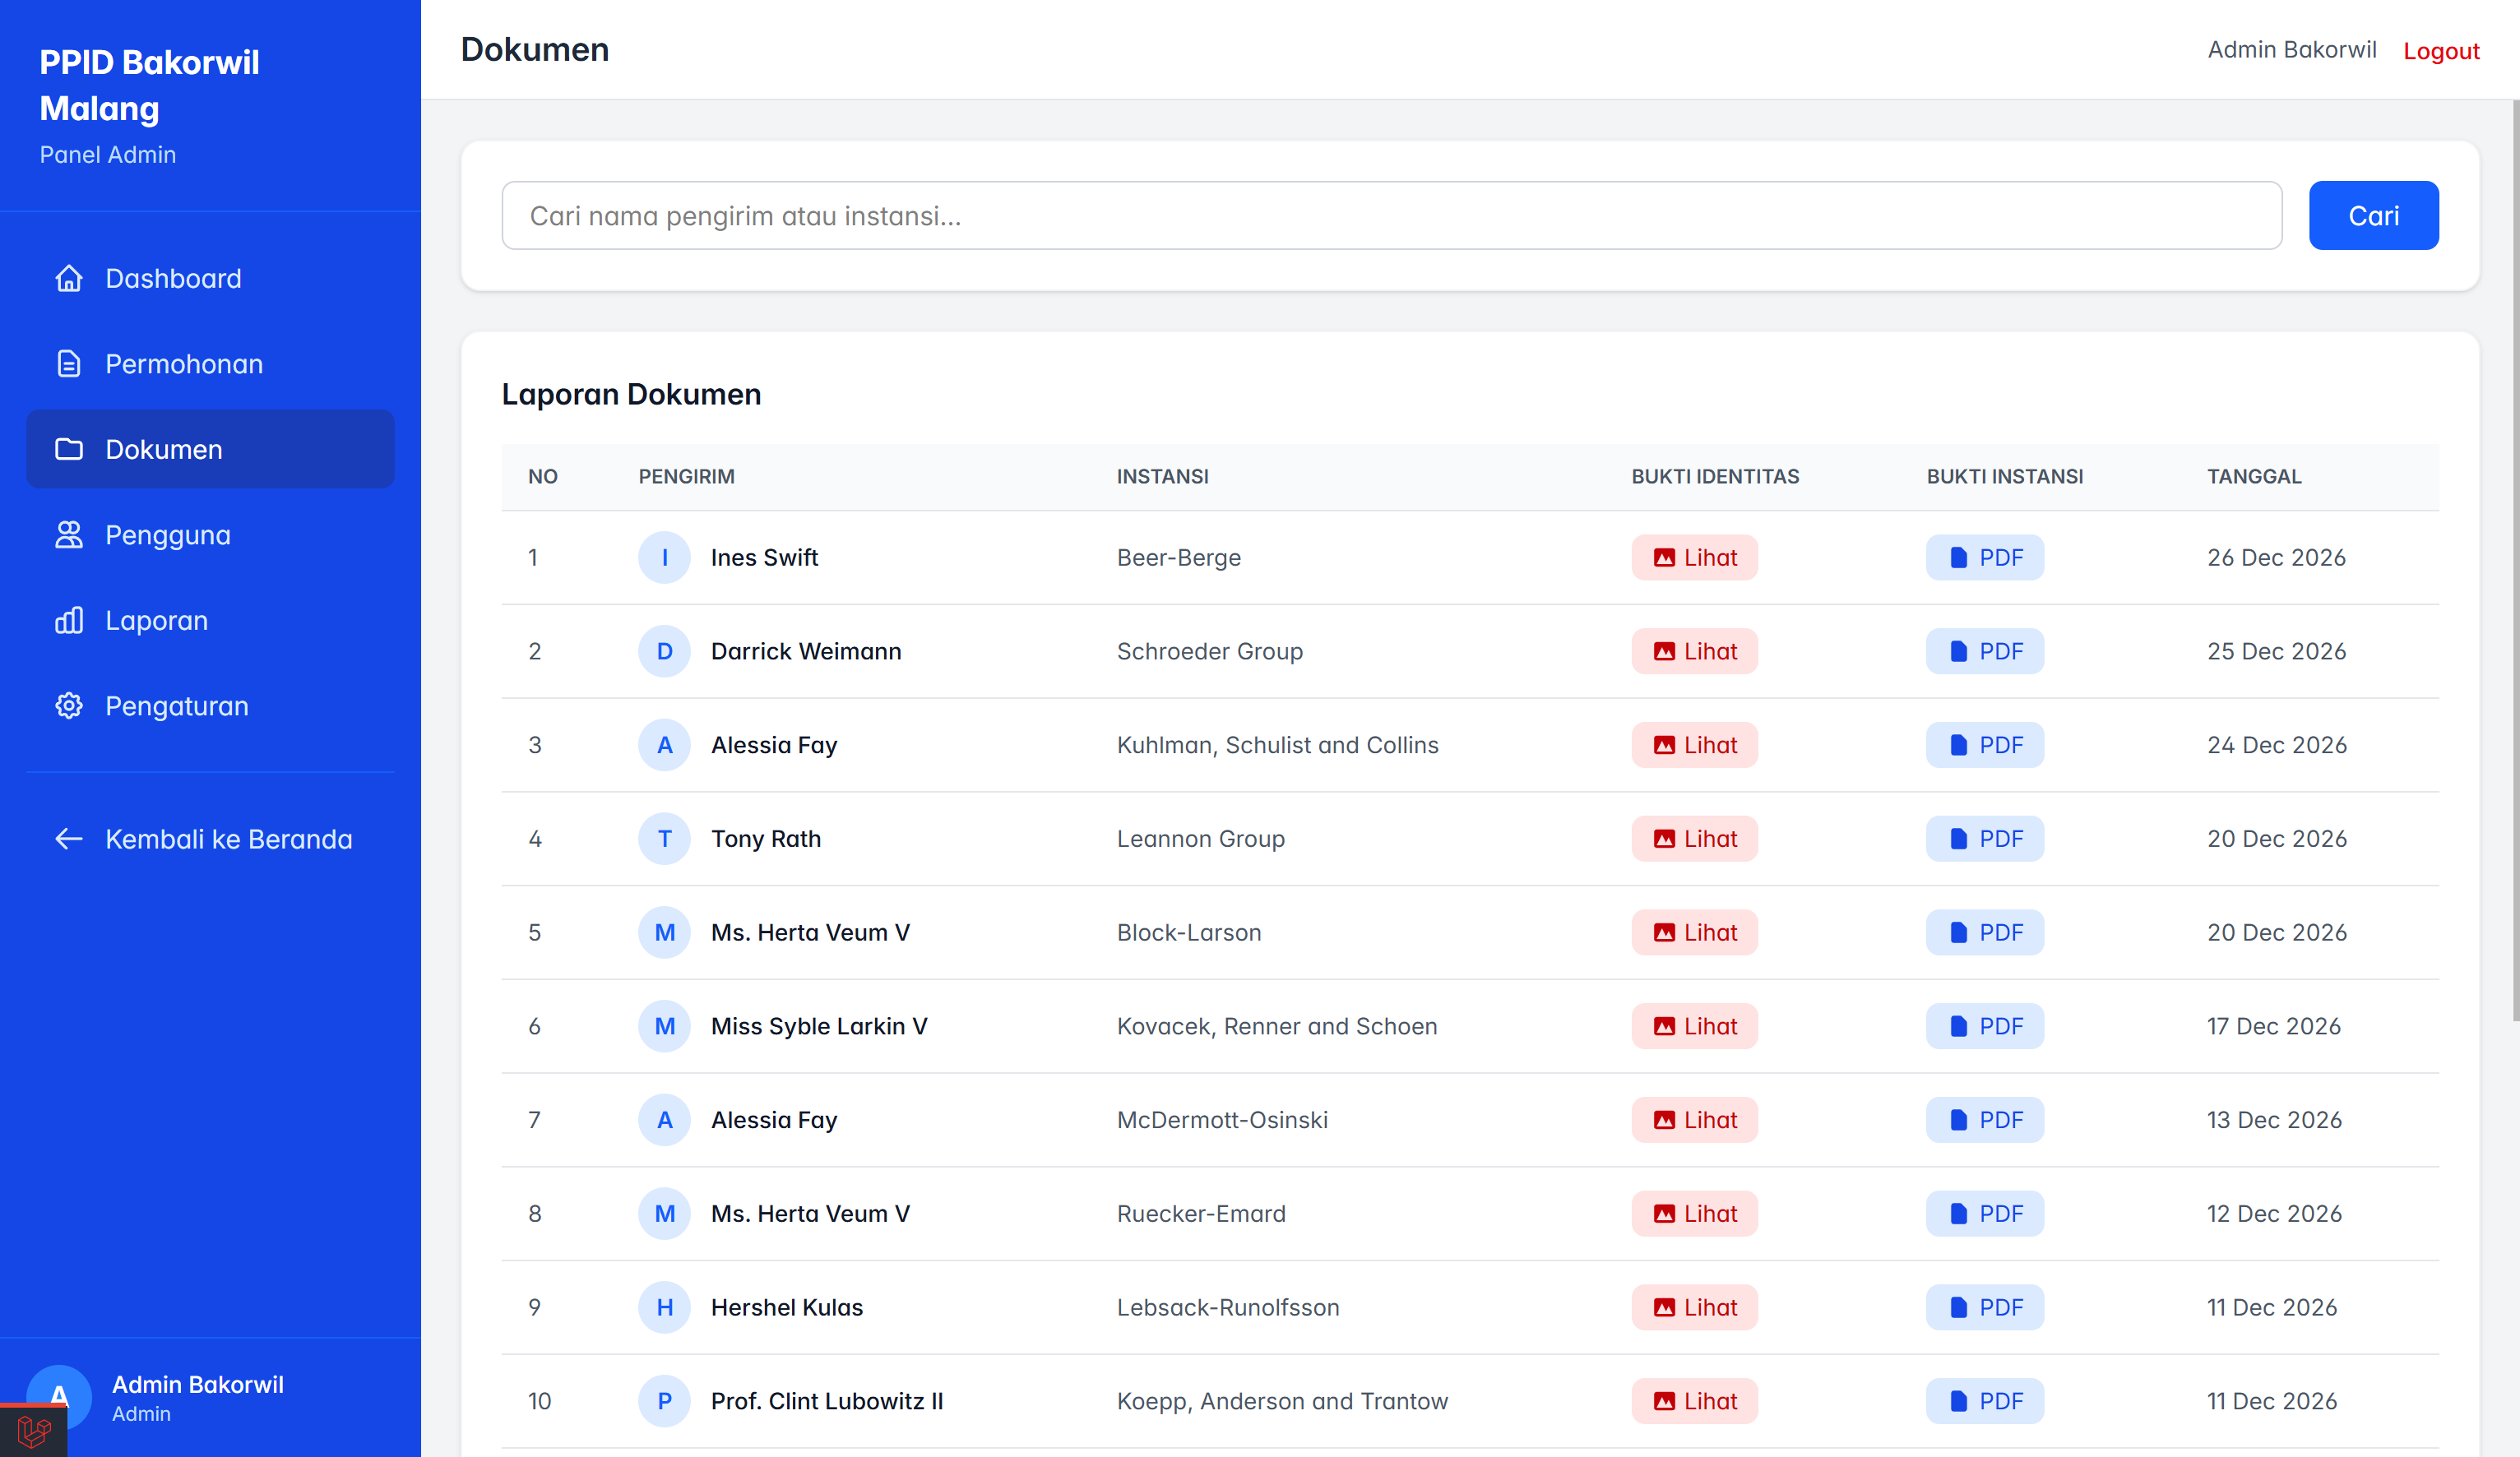Open the PDF for Darrick Weimann
The image size is (2520, 1457).
(x=1985, y=651)
